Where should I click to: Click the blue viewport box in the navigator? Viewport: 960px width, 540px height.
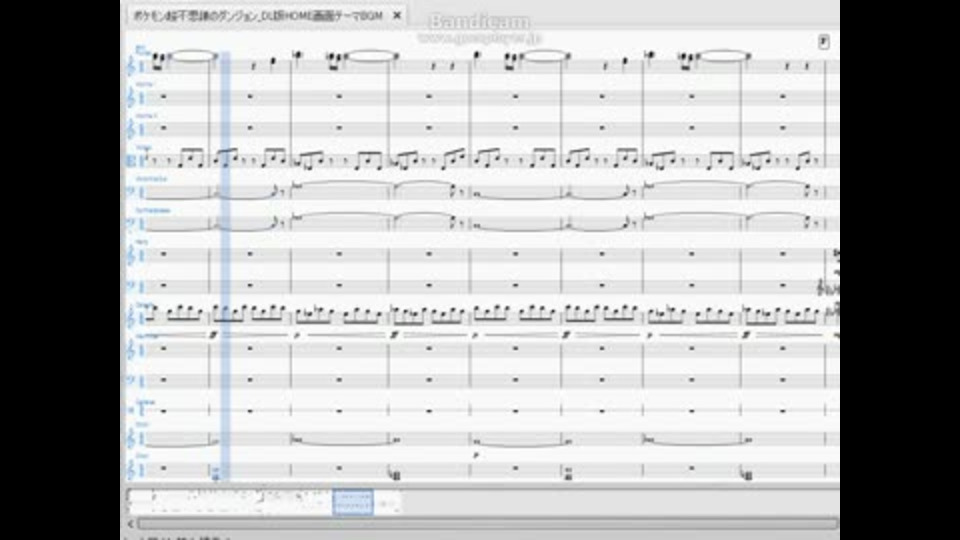(x=353, y=502)
